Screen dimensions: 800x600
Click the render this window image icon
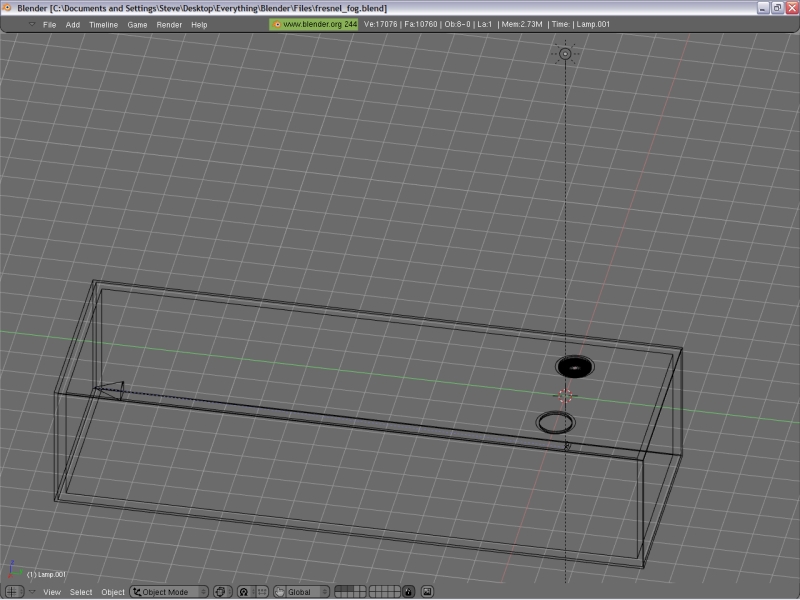(427, 592)
